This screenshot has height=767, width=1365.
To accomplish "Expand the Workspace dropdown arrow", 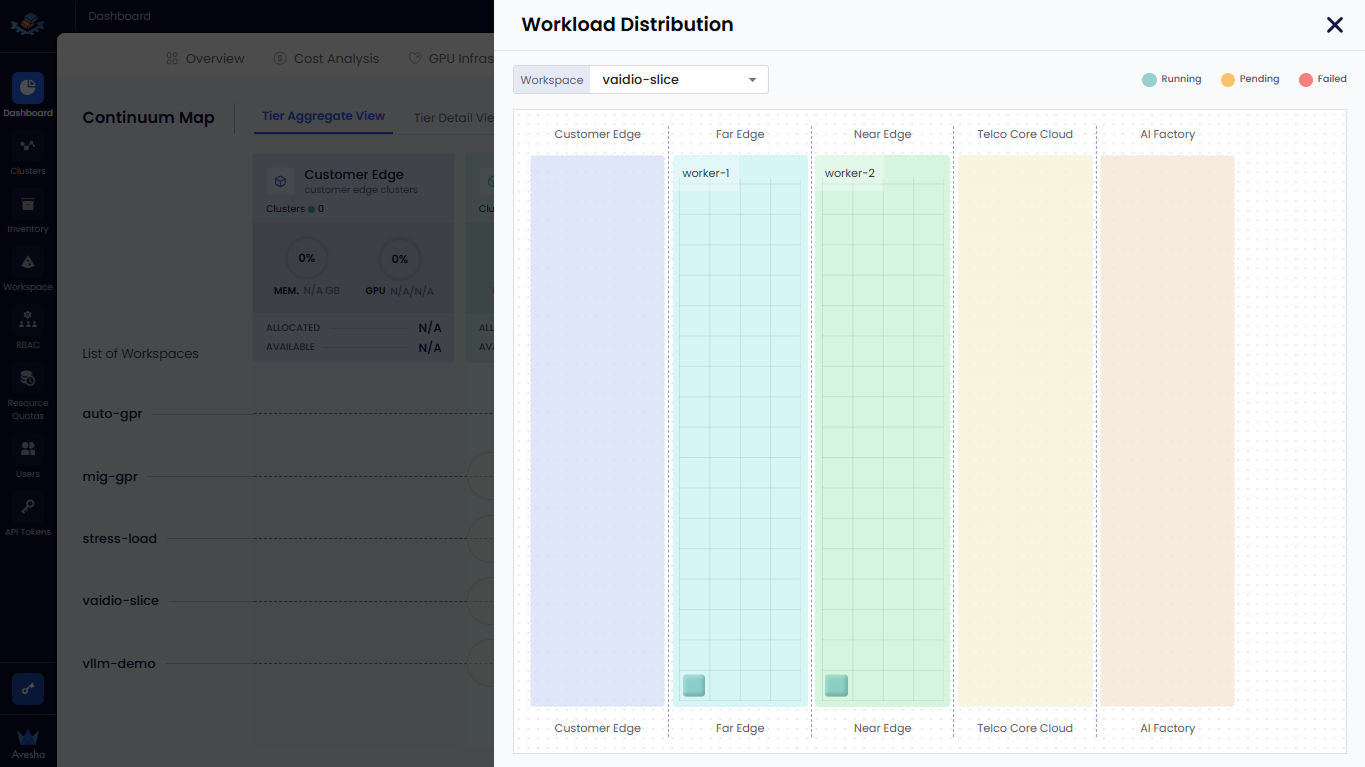I will pos(752,80).
